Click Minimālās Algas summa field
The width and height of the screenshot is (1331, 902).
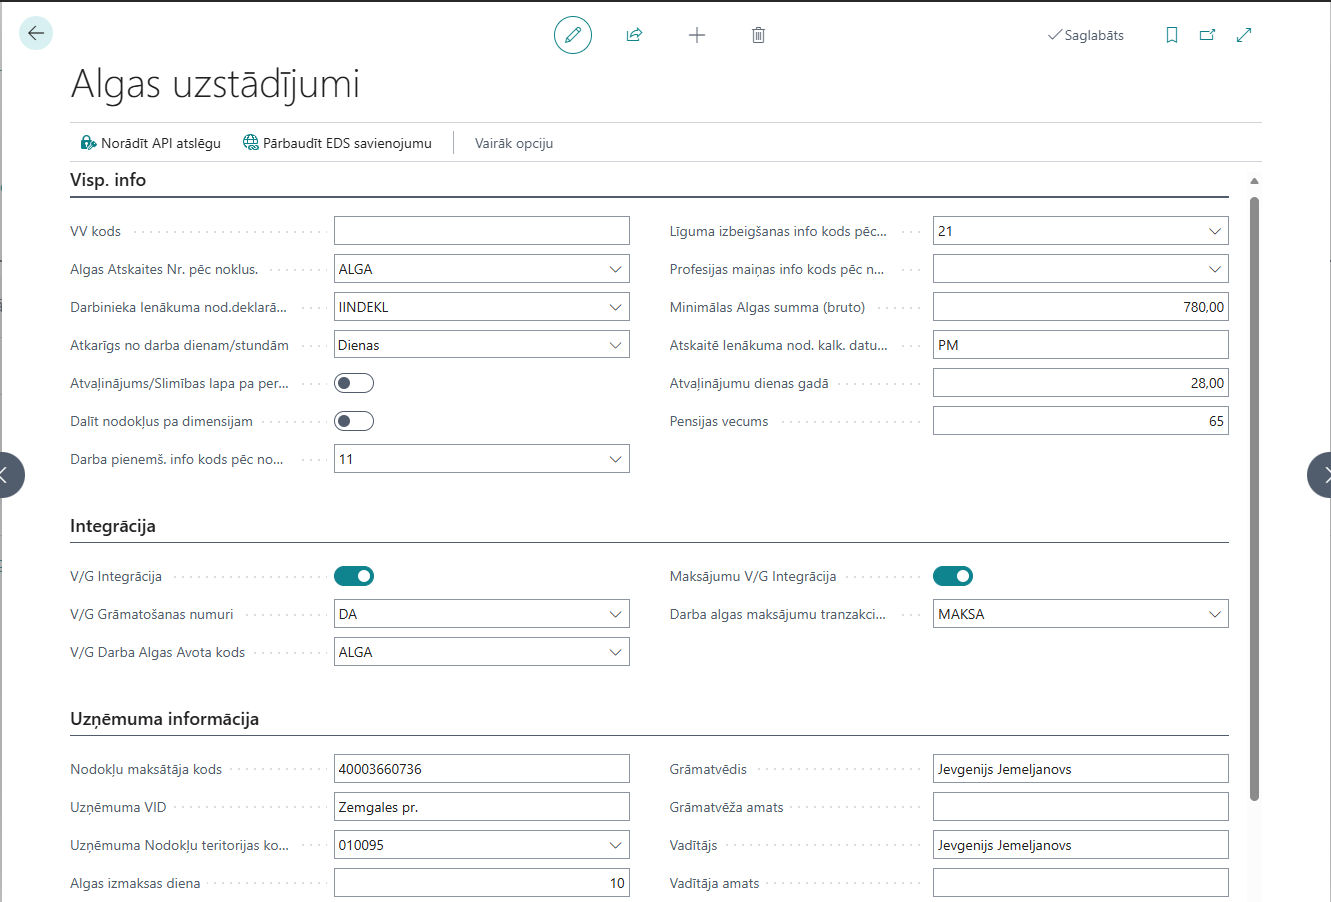(1081, 307)
